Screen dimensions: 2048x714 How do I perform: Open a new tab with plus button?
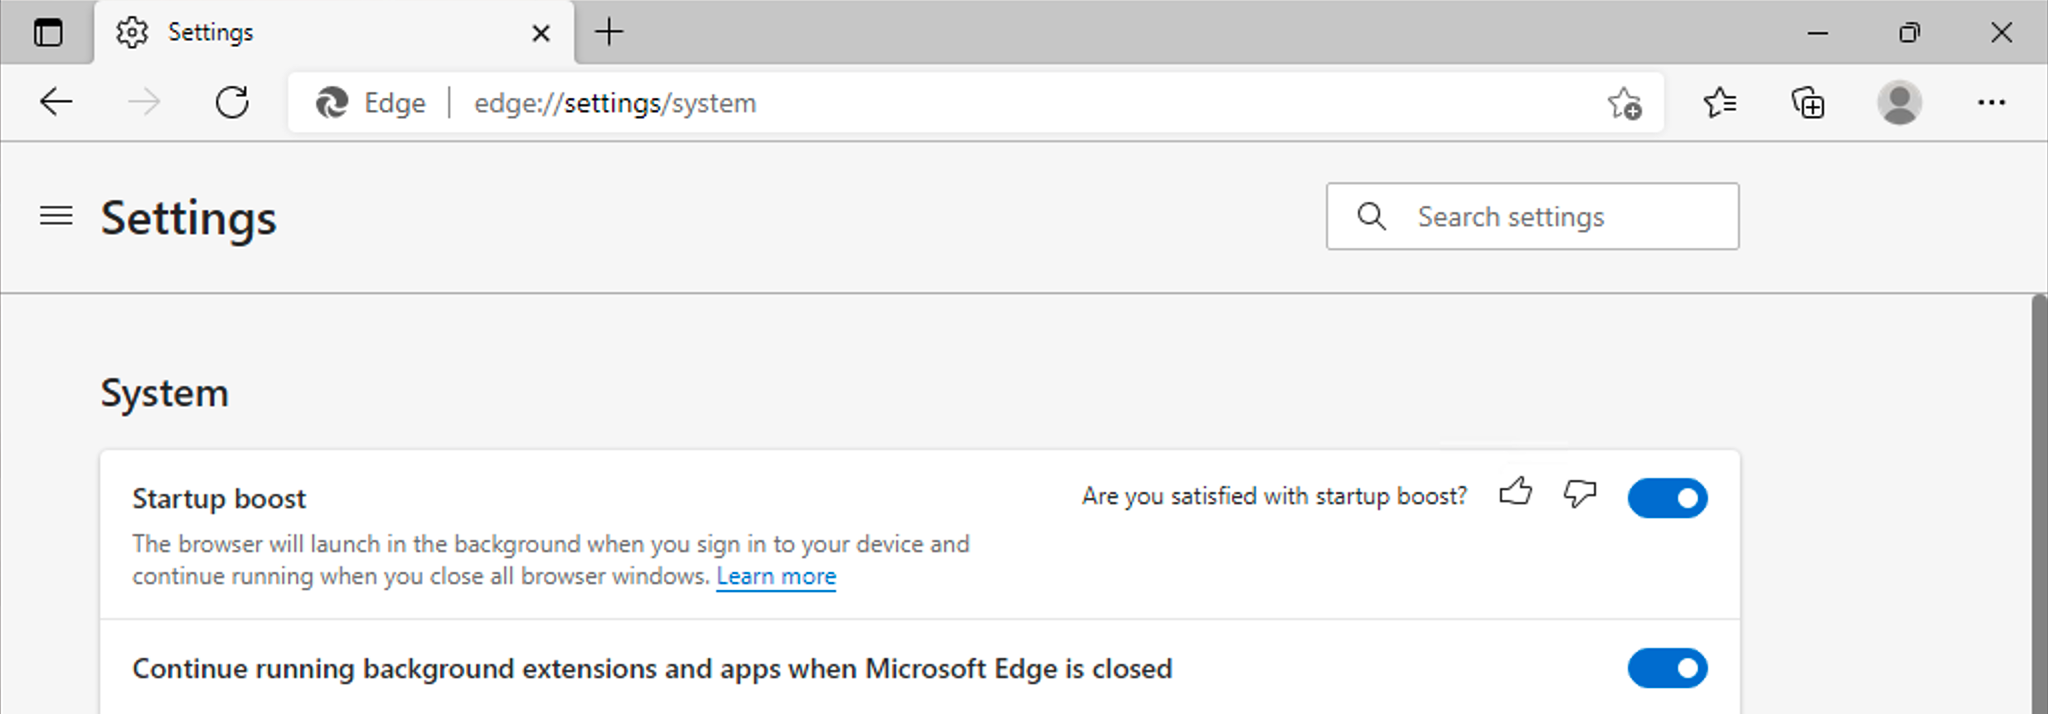[609, 32]
